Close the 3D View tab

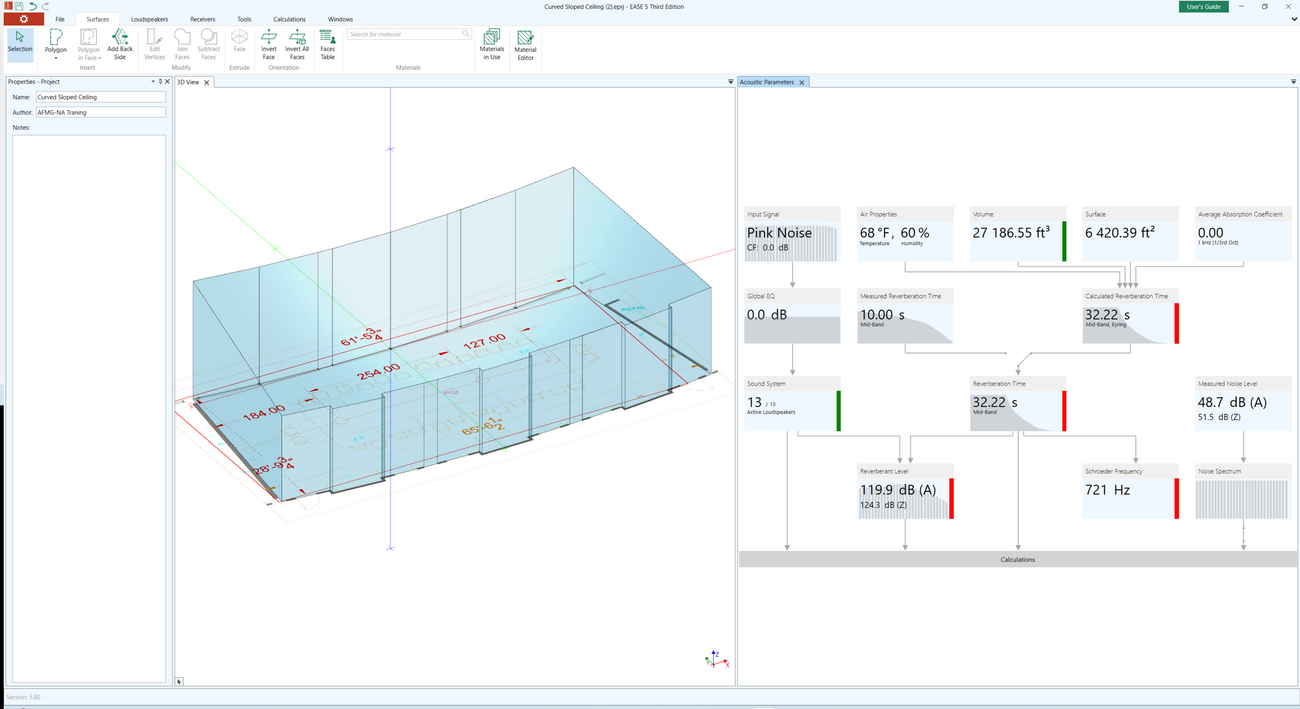pos(207,82)
